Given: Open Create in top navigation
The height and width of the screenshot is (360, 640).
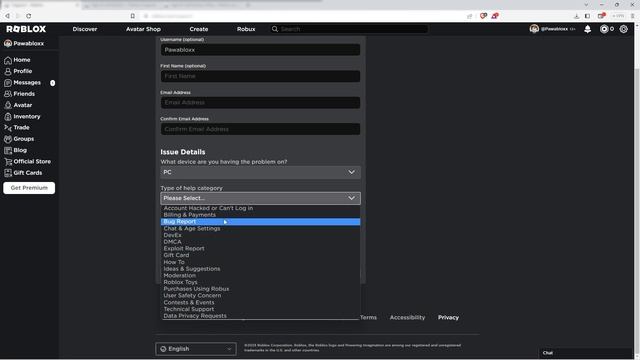Looking at the screenshot, I should (199, 29).
